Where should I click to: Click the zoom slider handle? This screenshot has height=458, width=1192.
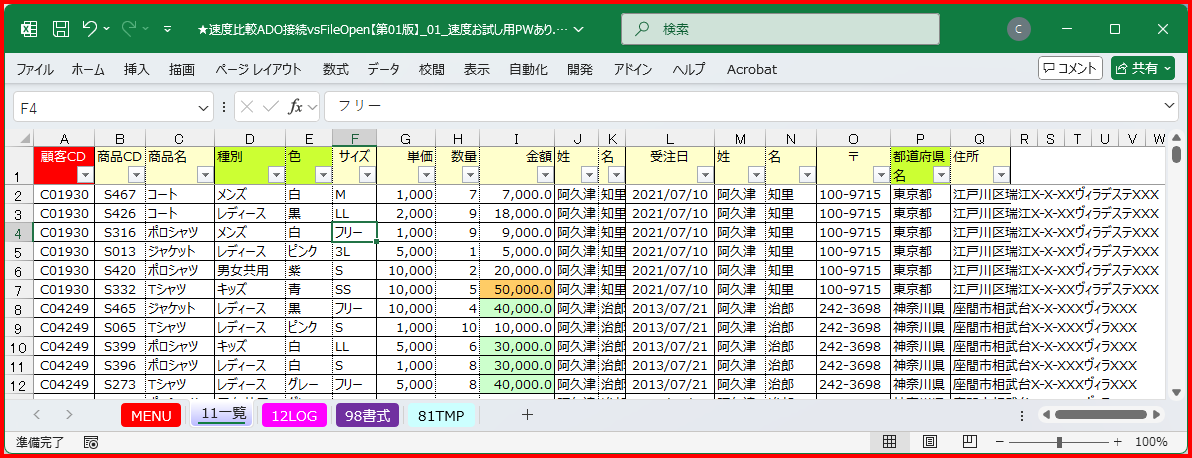coord(1060,441)
